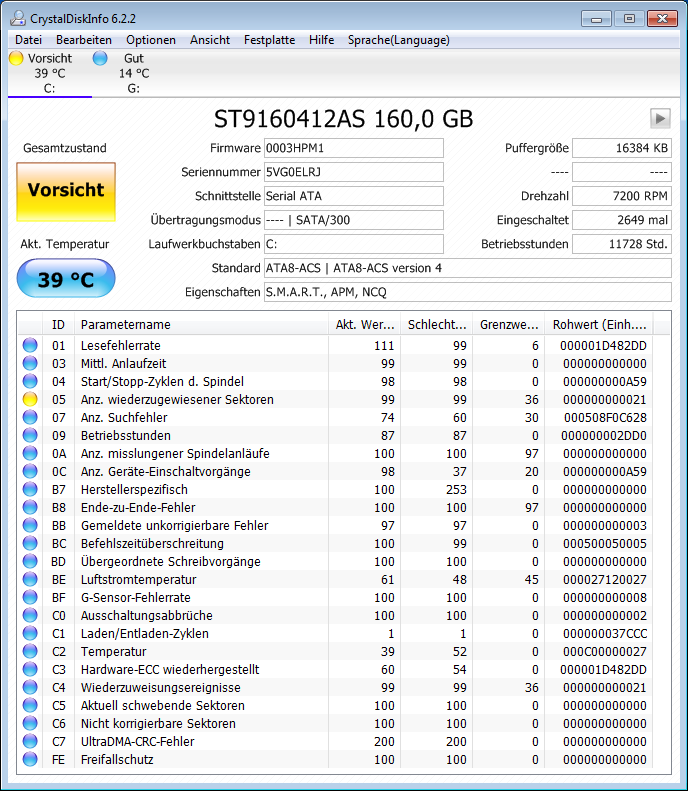Click the Seriennummer field 5VG0ELRJ
The width and height of the screenshot is (688, 791).
pyautogui.click(x=354, y=172)
